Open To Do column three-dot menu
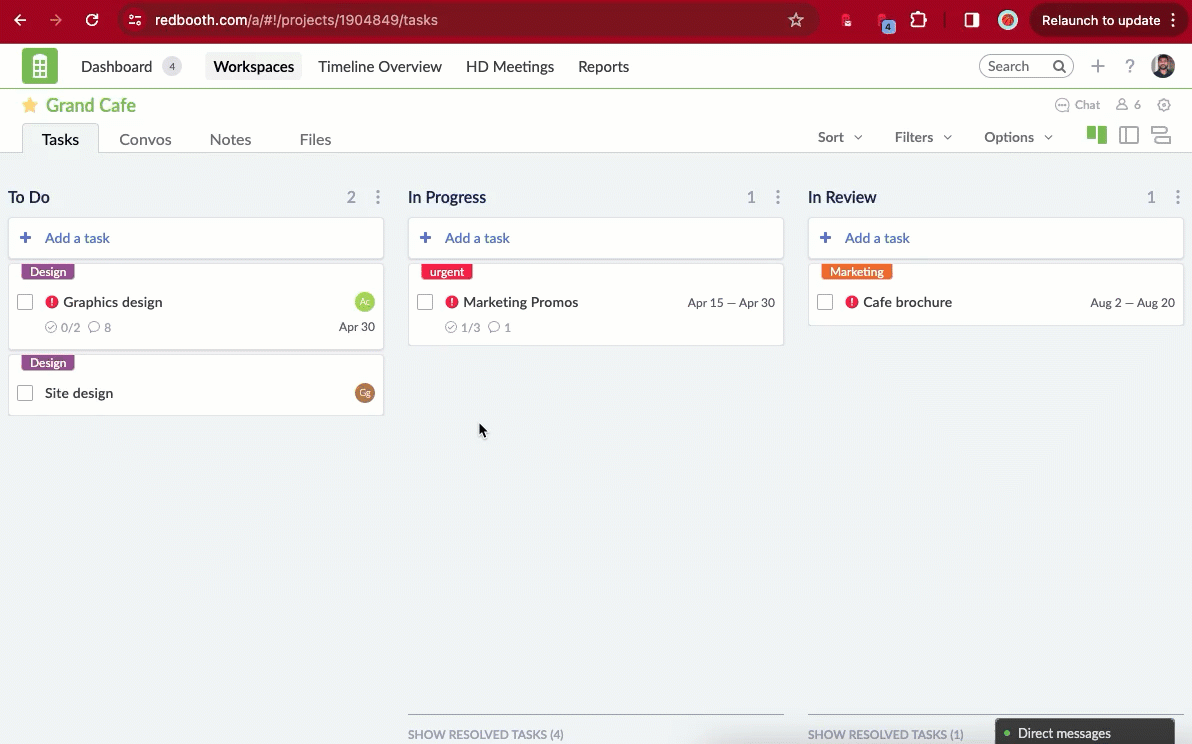 pos(378,197)
